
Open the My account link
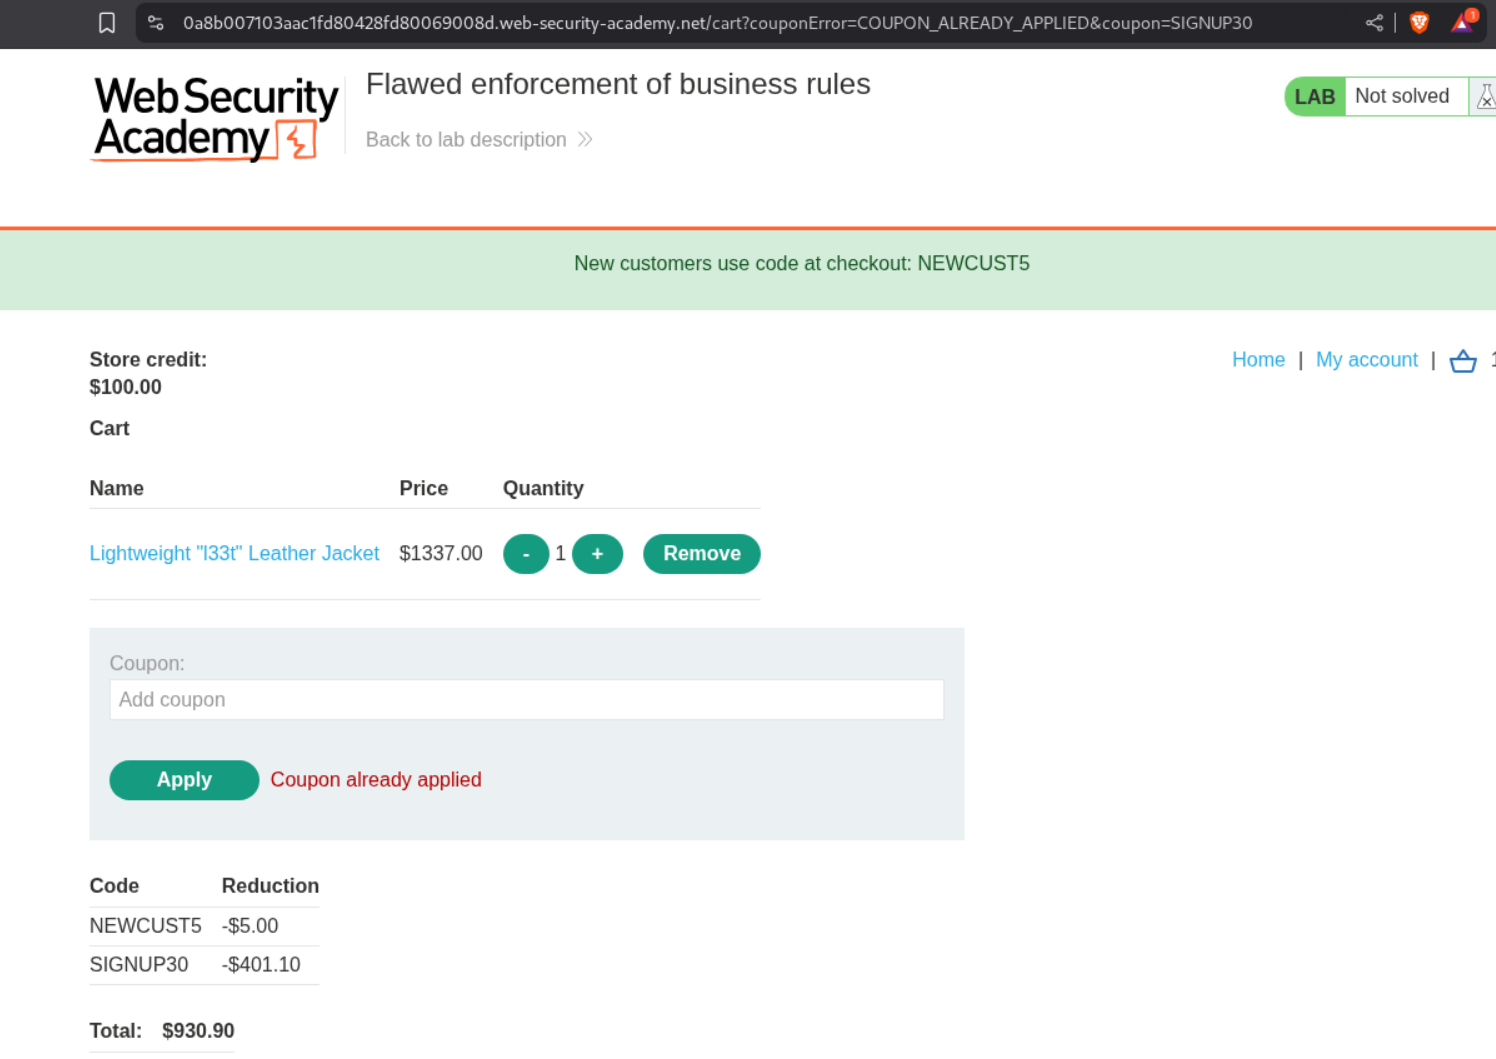tap(1366, 359)
